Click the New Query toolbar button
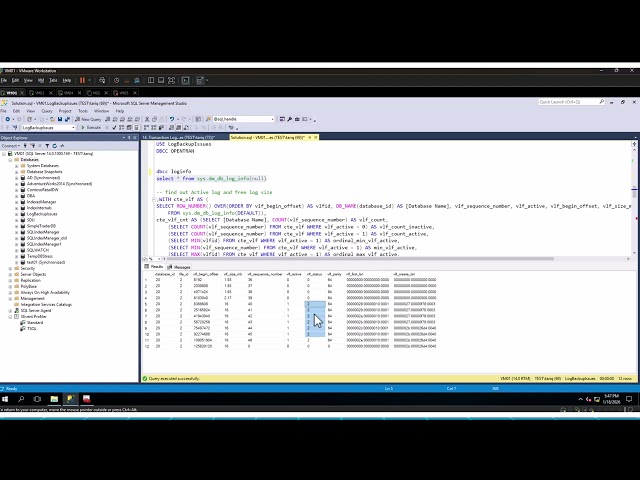Viewport: 640px width, 480px height. (x=88, y=119)
